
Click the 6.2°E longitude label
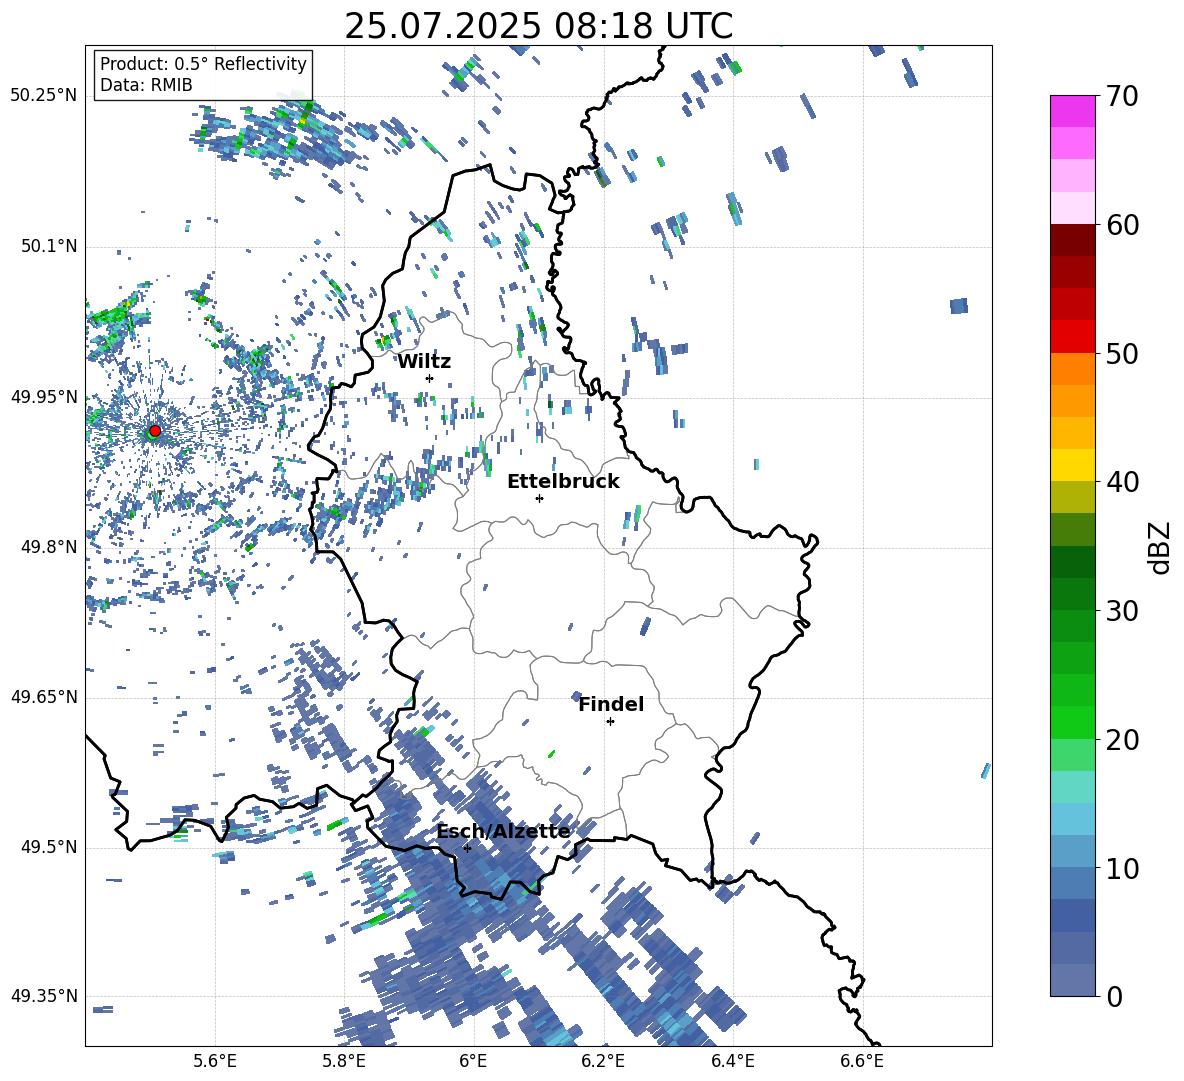click(603, 1061)
